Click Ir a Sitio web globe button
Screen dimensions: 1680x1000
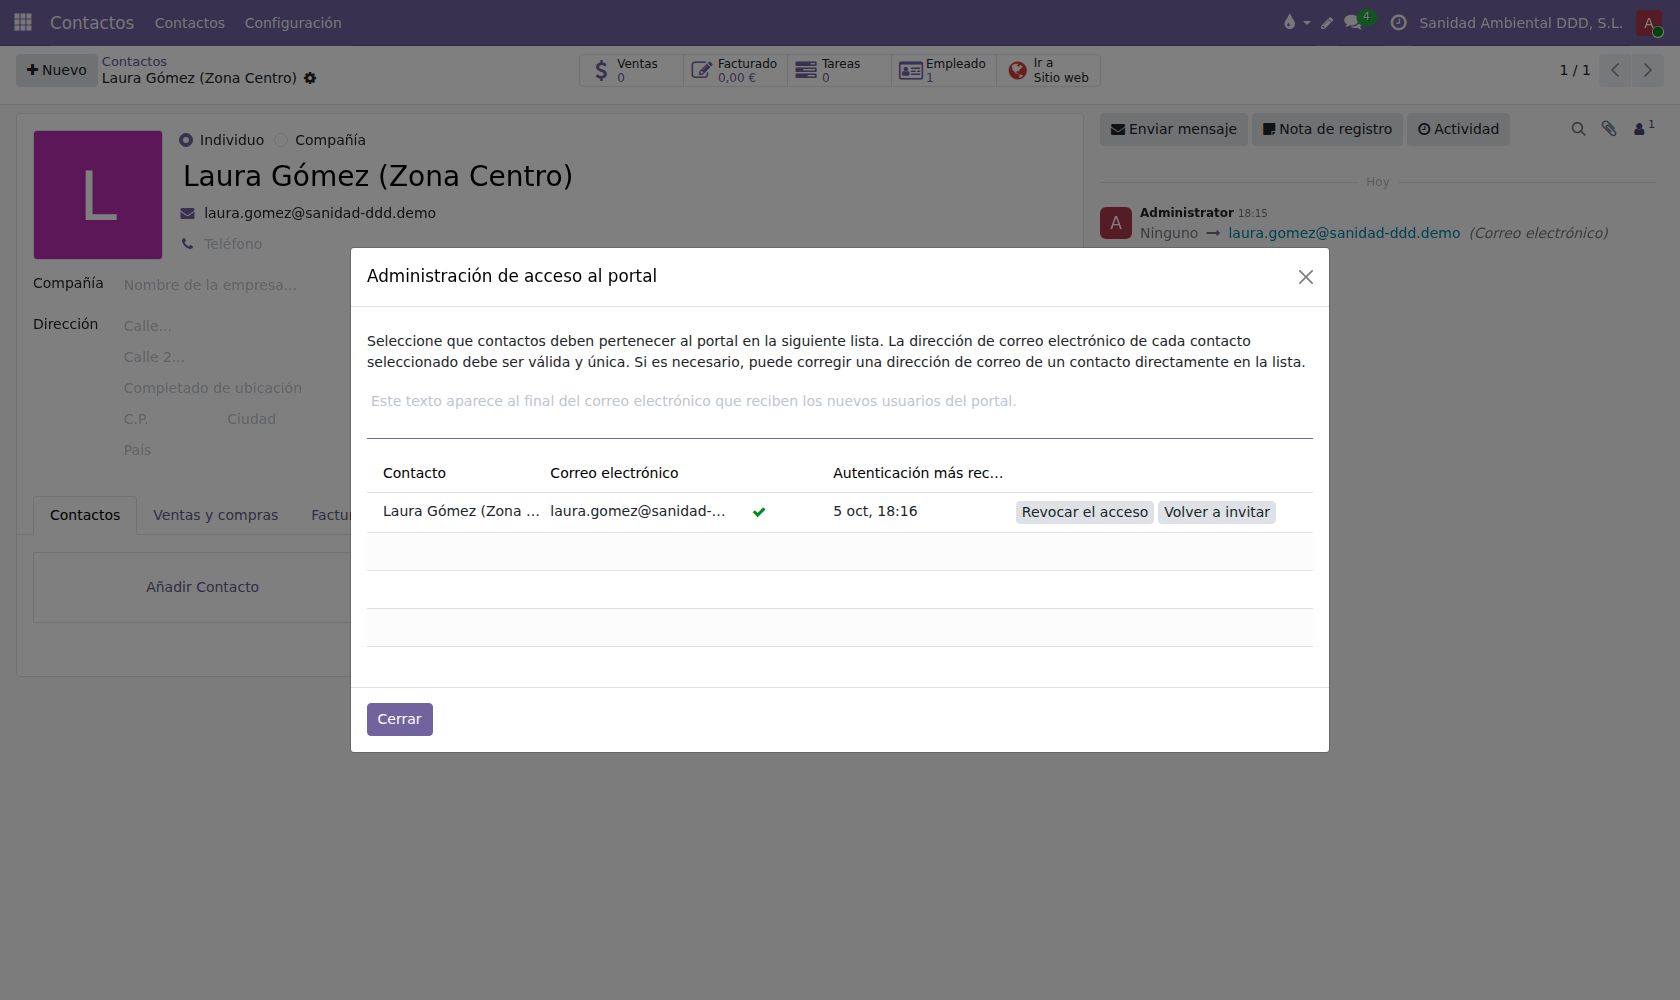[x=1048, y=70]
